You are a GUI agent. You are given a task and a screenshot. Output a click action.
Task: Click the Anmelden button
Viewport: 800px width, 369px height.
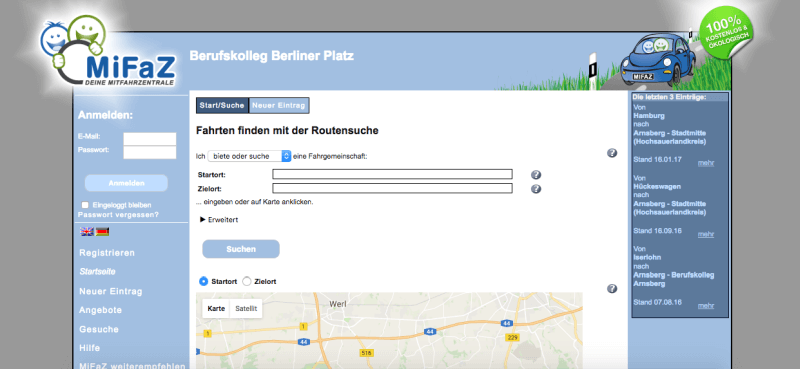(126, 183)
